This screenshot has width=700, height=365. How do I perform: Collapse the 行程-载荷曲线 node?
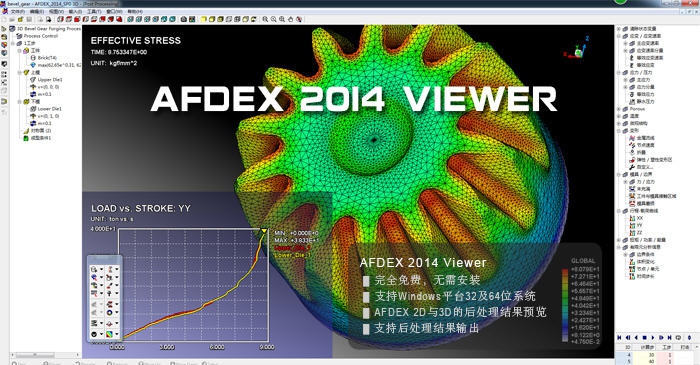tap(619, 211)
